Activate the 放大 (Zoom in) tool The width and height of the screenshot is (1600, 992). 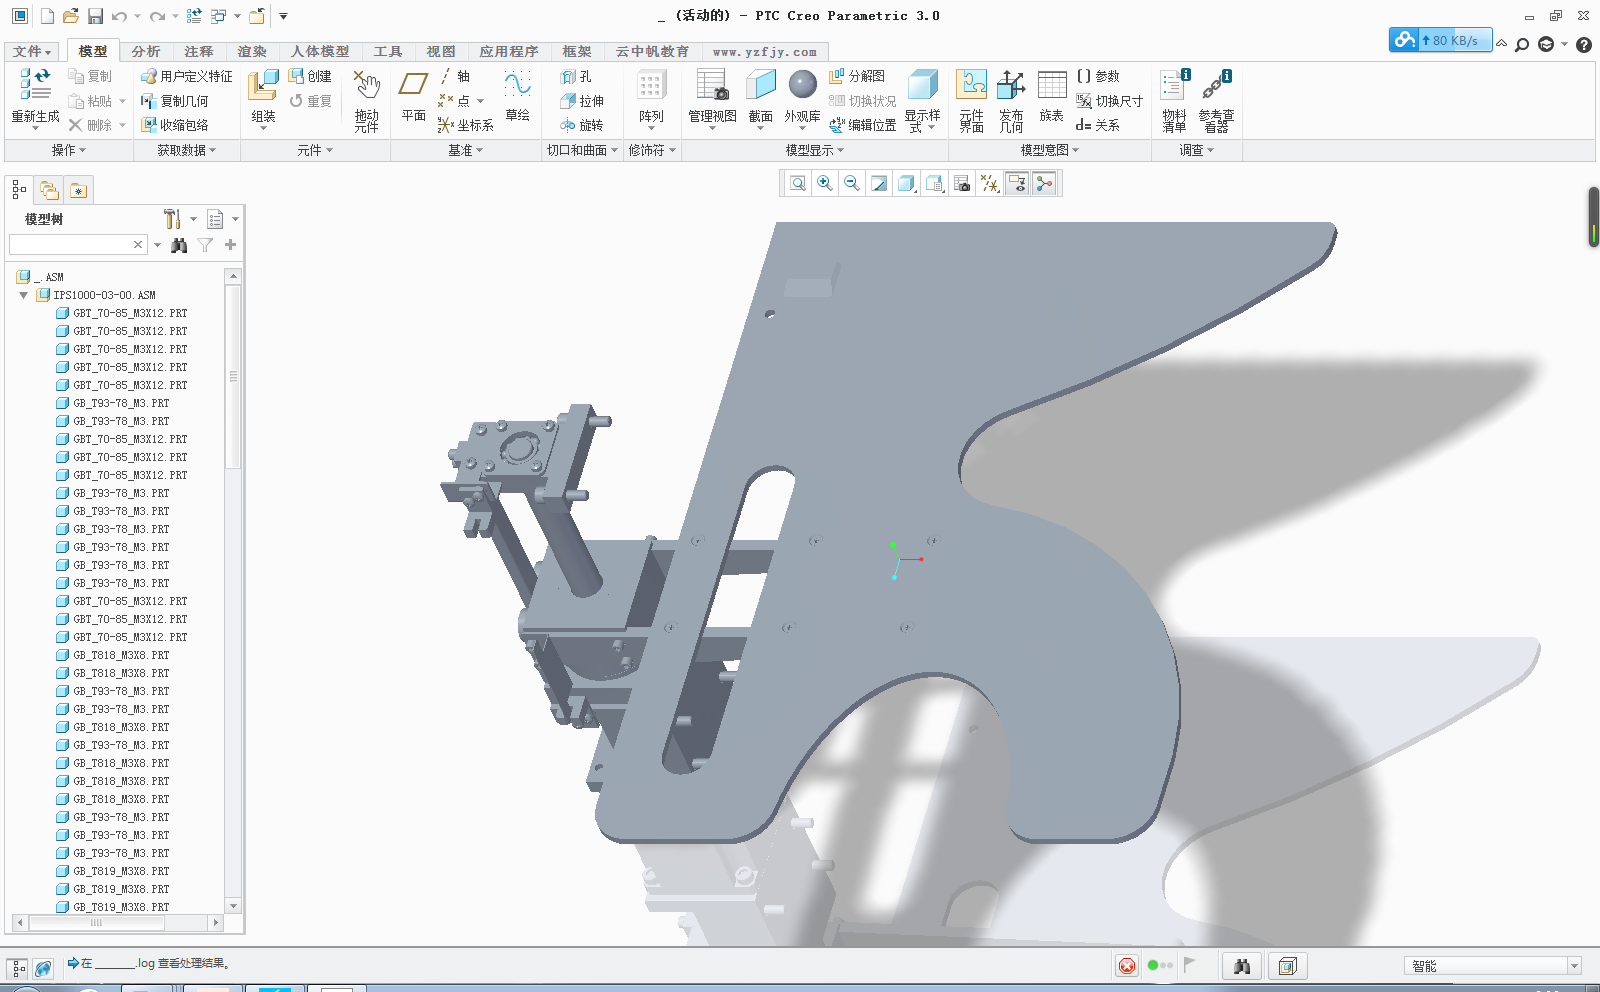[x=824, y=183]
